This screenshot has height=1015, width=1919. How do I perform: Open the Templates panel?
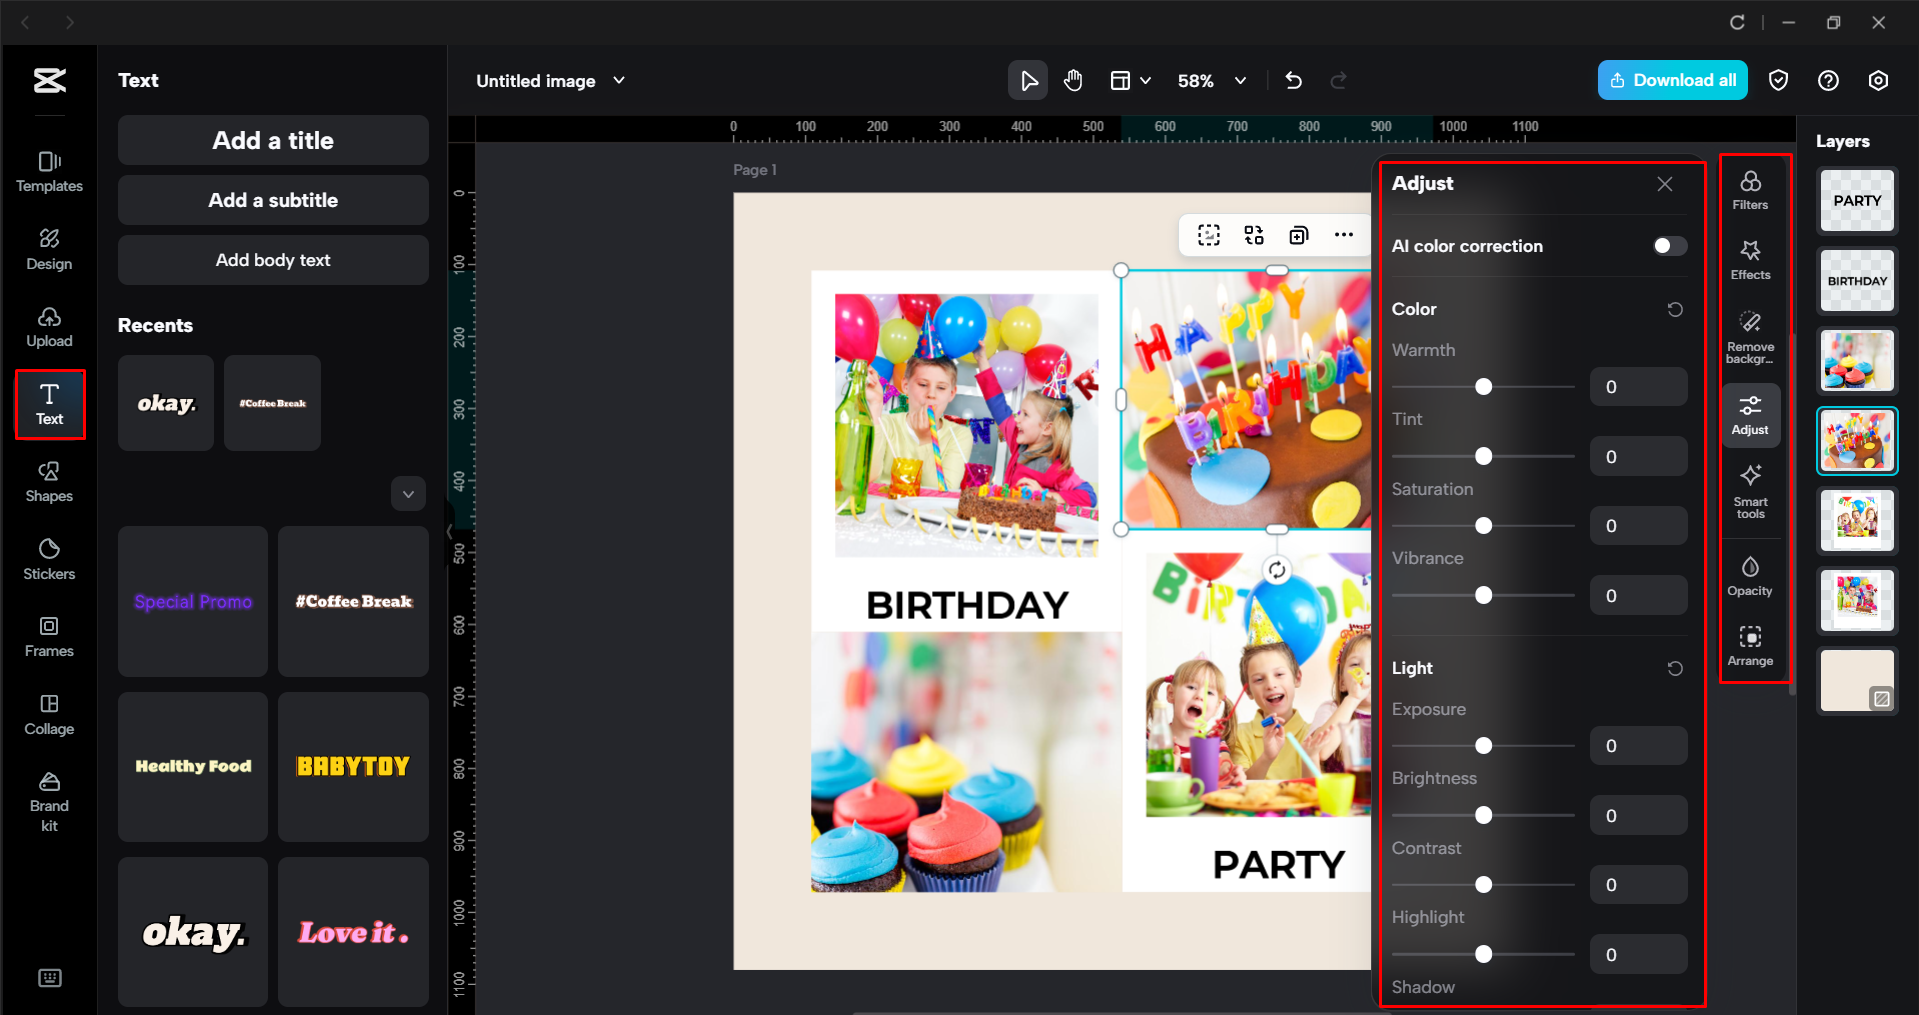click(x=49, y=172)
